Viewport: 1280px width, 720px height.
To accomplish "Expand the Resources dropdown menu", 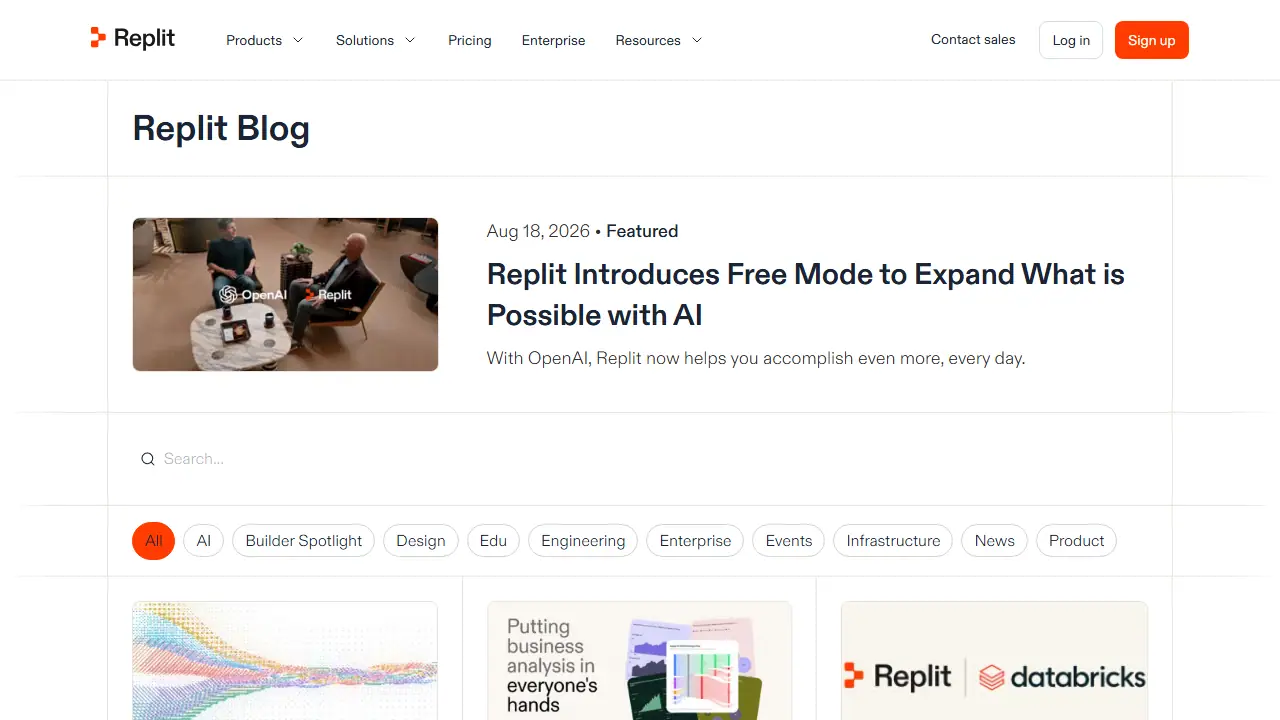I will click(659, 40).
